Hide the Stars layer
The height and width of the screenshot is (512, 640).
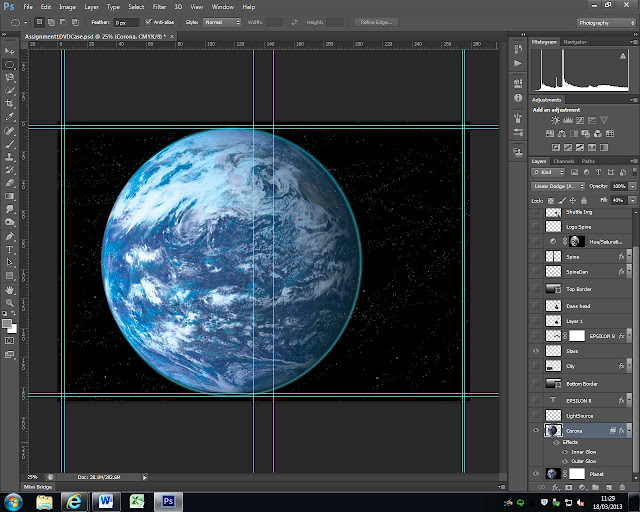click(x=537, y=351)
